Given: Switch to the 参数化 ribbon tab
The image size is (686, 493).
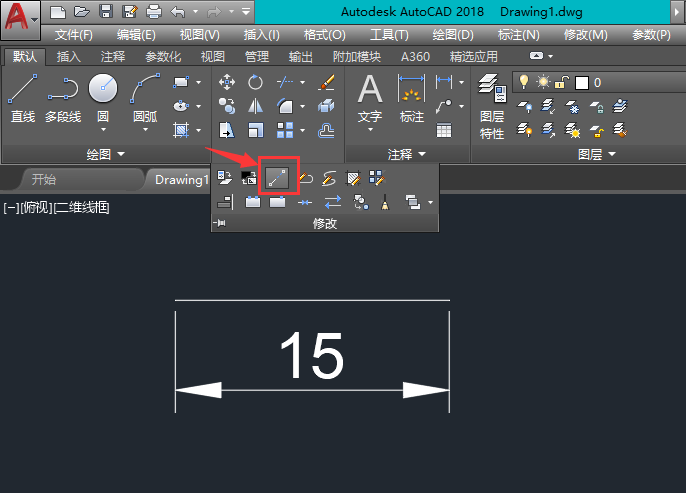Looking at the screenshot, I should coord(163,56).
